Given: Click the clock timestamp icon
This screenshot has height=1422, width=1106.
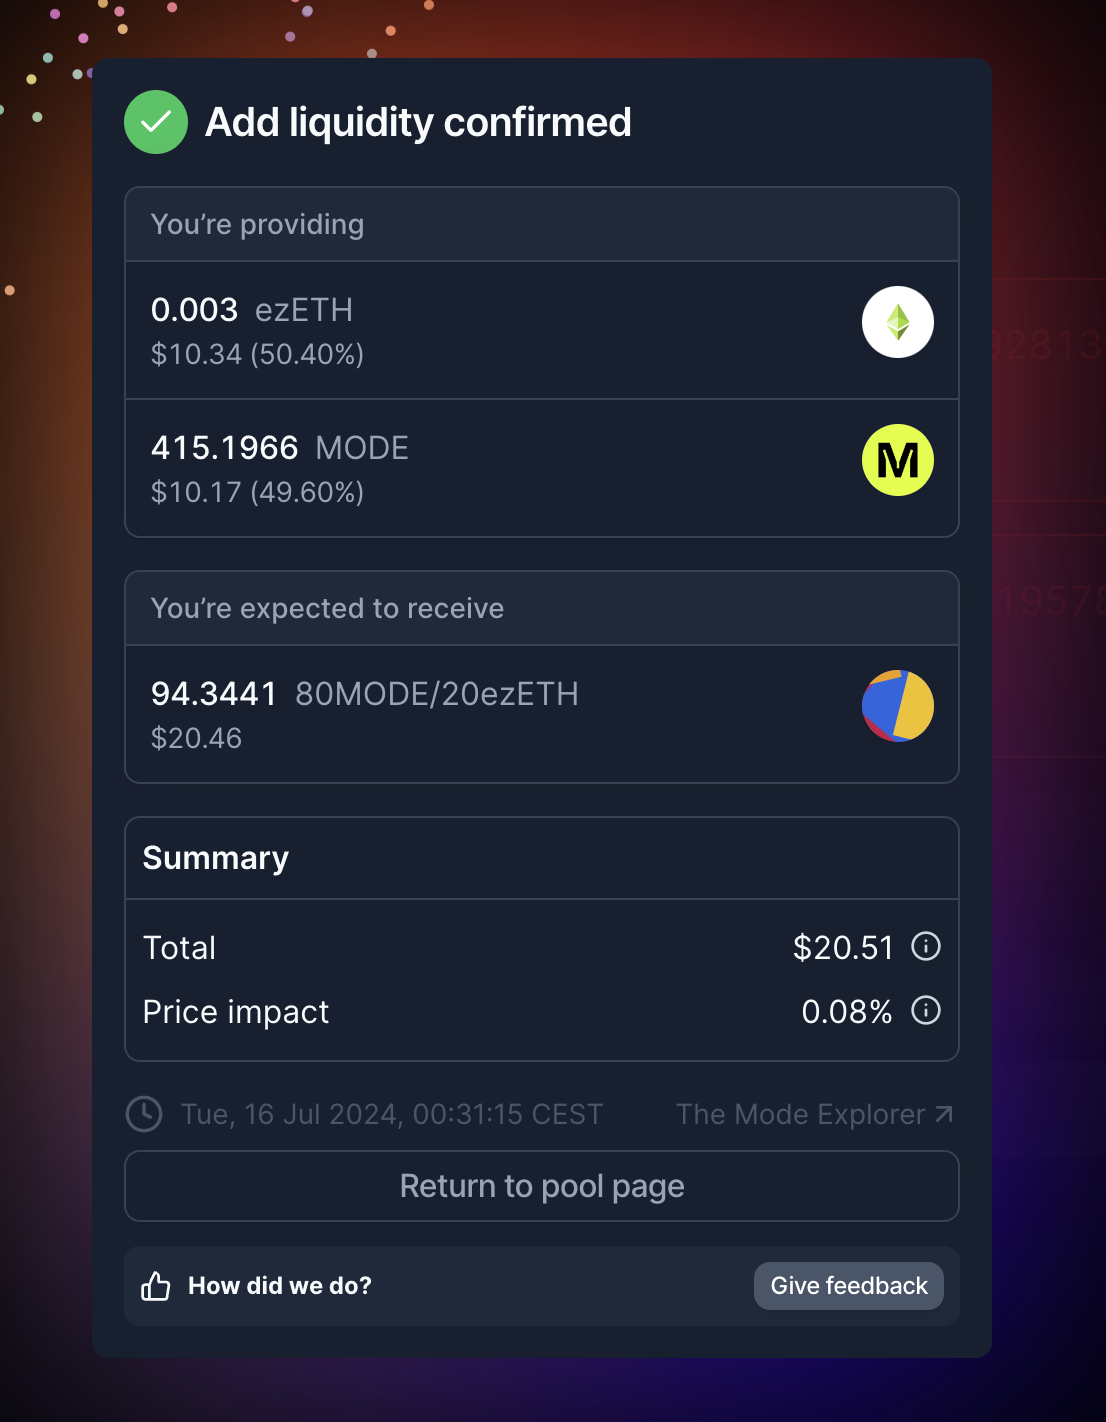Looking at the screenshot, I should (144, 1114).
